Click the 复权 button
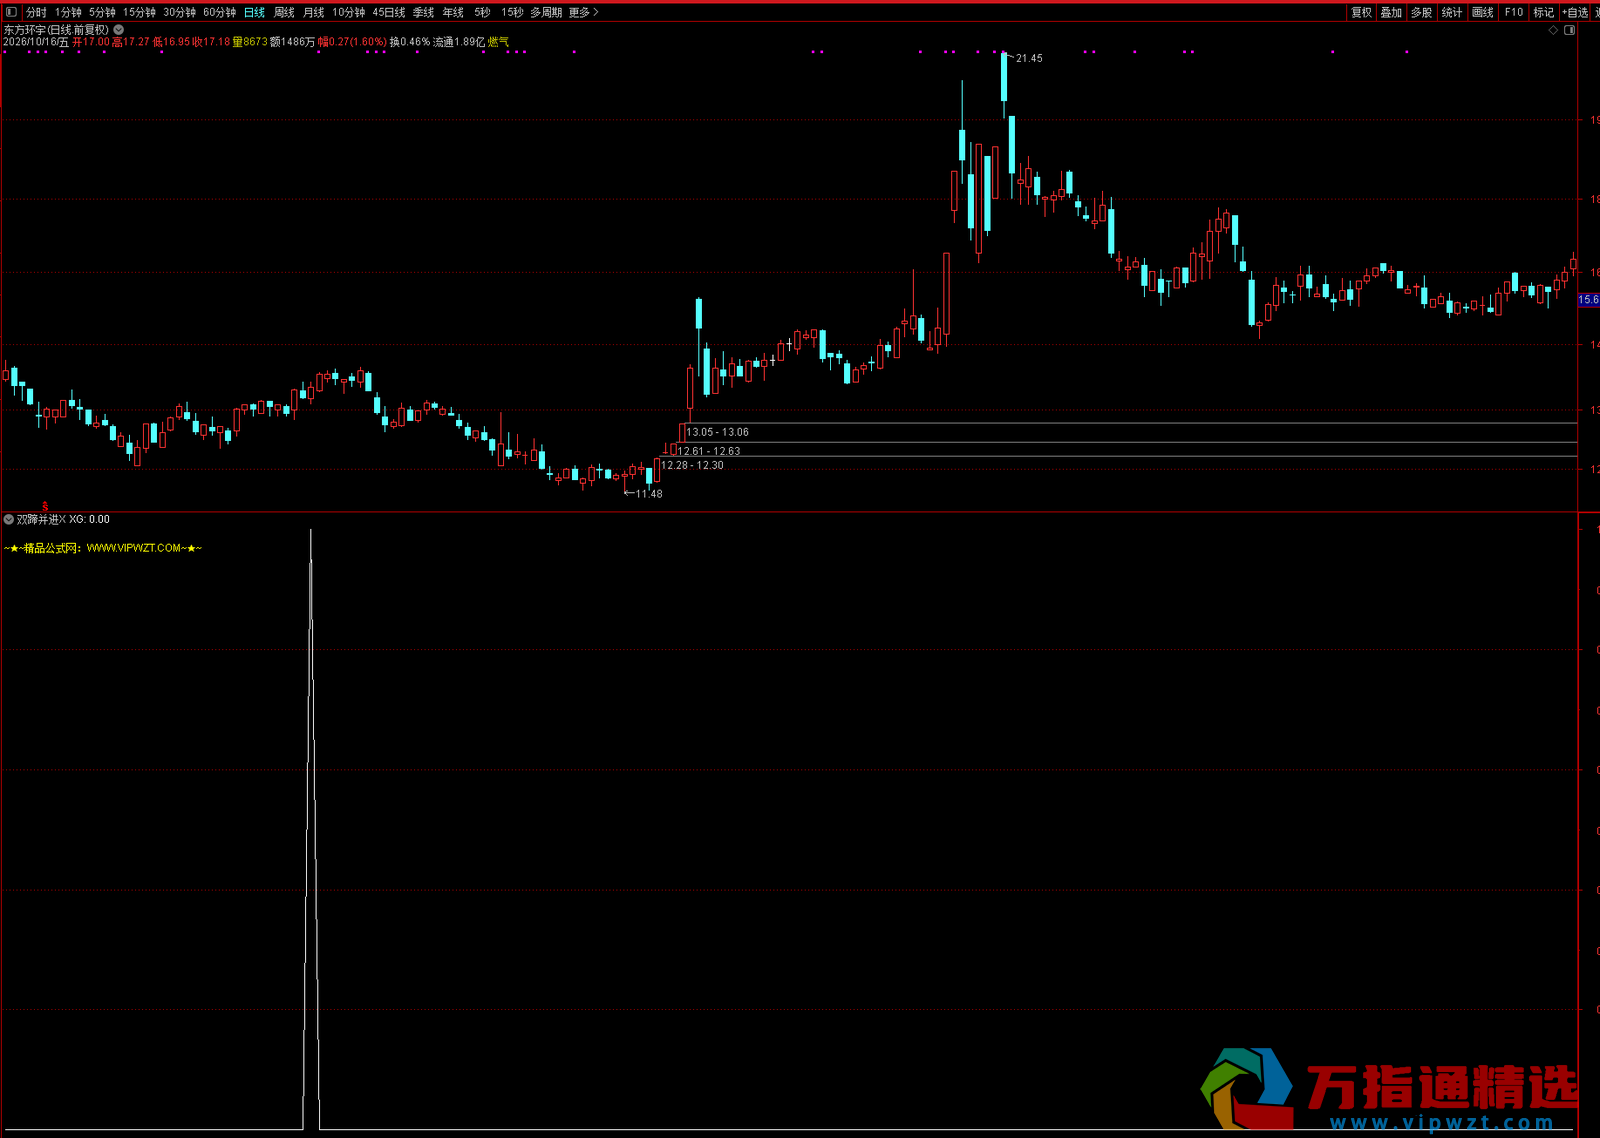Viewport: 1600px width, 1138px height. 1361,12
